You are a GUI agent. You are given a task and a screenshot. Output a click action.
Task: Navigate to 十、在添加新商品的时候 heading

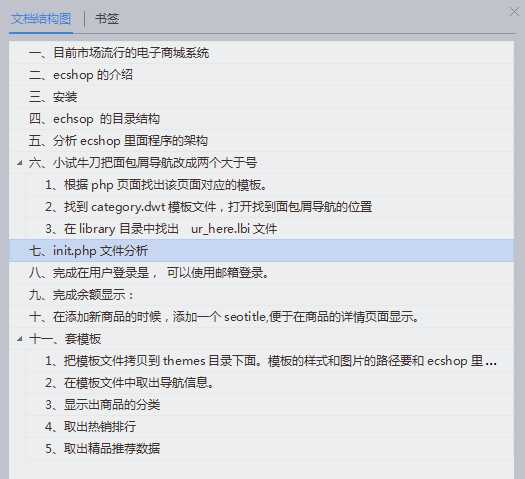pyautogui.click(x=224, y=317)
